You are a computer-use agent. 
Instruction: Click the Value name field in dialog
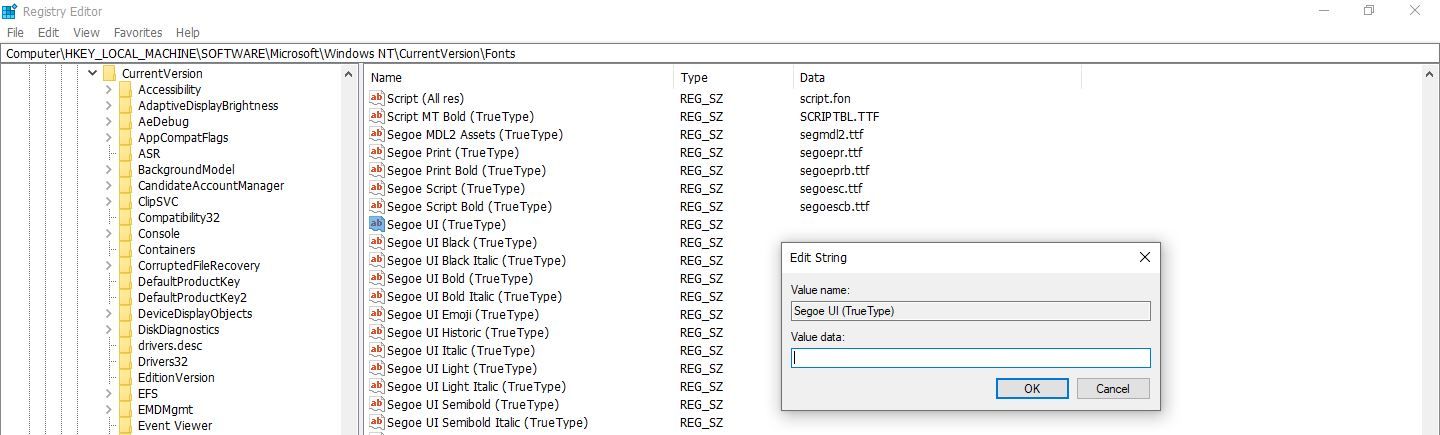click(971, 311)
